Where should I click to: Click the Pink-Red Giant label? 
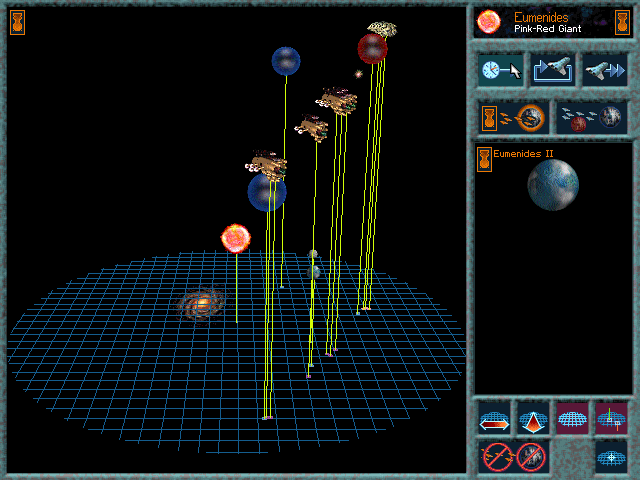pyautogui.click(x=547, y=29)
